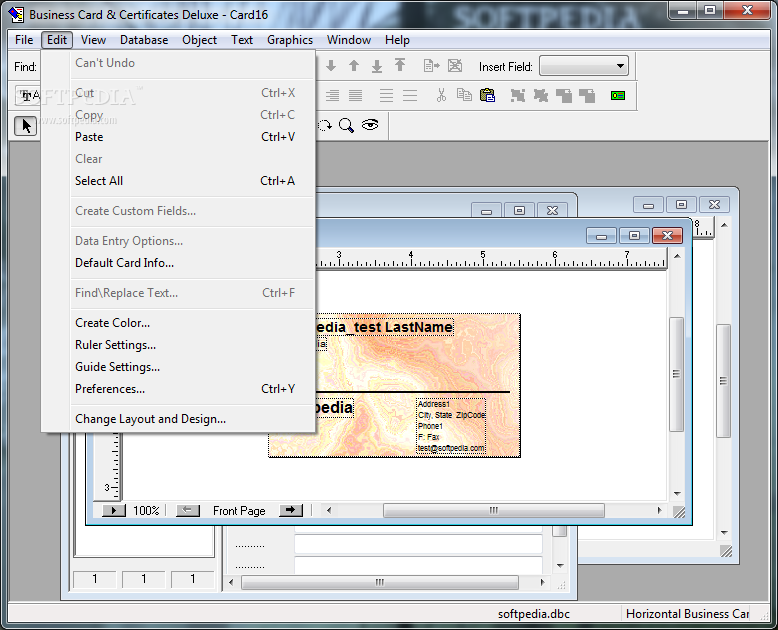Image resolution: width=778 pixels, height=630 pixels.
Task: Go to previous page with left arrow
Action: tap(188, 510)
